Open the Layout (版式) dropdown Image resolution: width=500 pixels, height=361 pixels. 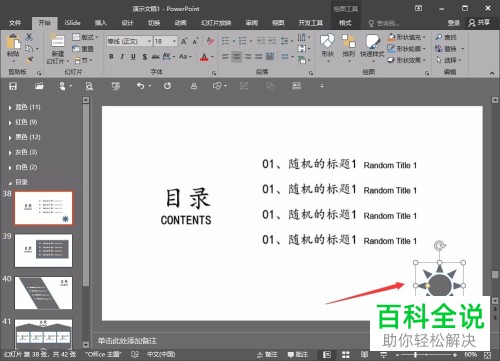coord(85,37)
